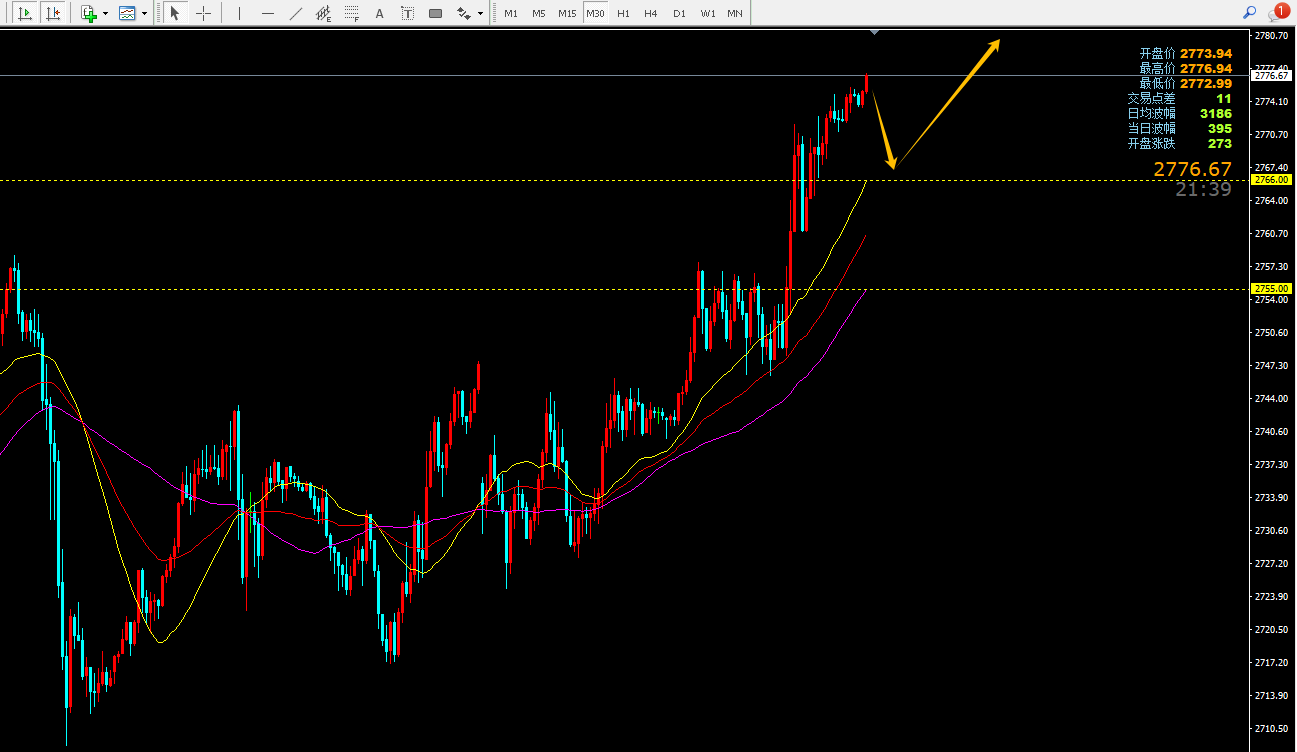This screenshot has width=1297, height=752.
Task: Click the current price label 2776.67 on scale
Action: point(1271,75)
